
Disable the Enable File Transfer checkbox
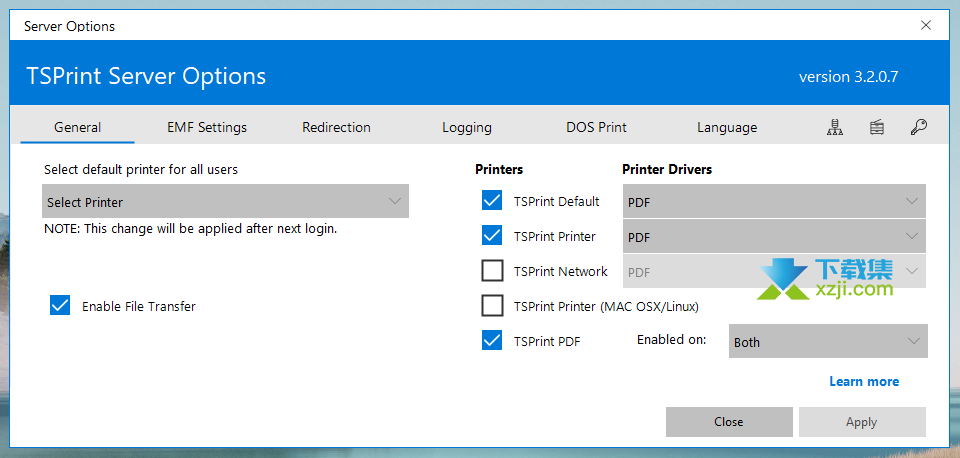(x=60, y=305)
